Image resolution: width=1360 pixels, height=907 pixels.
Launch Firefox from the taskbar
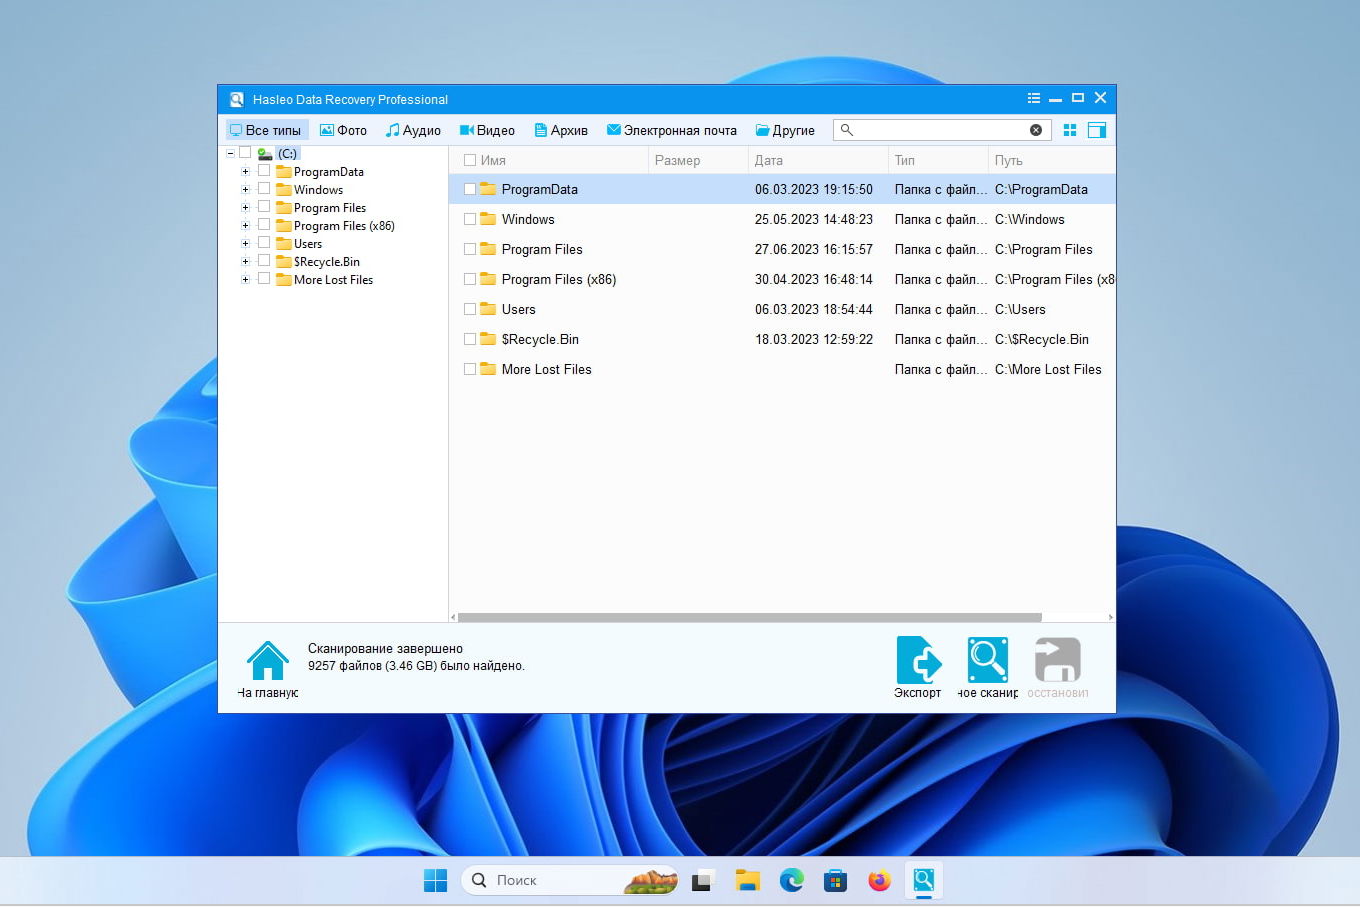879,880
